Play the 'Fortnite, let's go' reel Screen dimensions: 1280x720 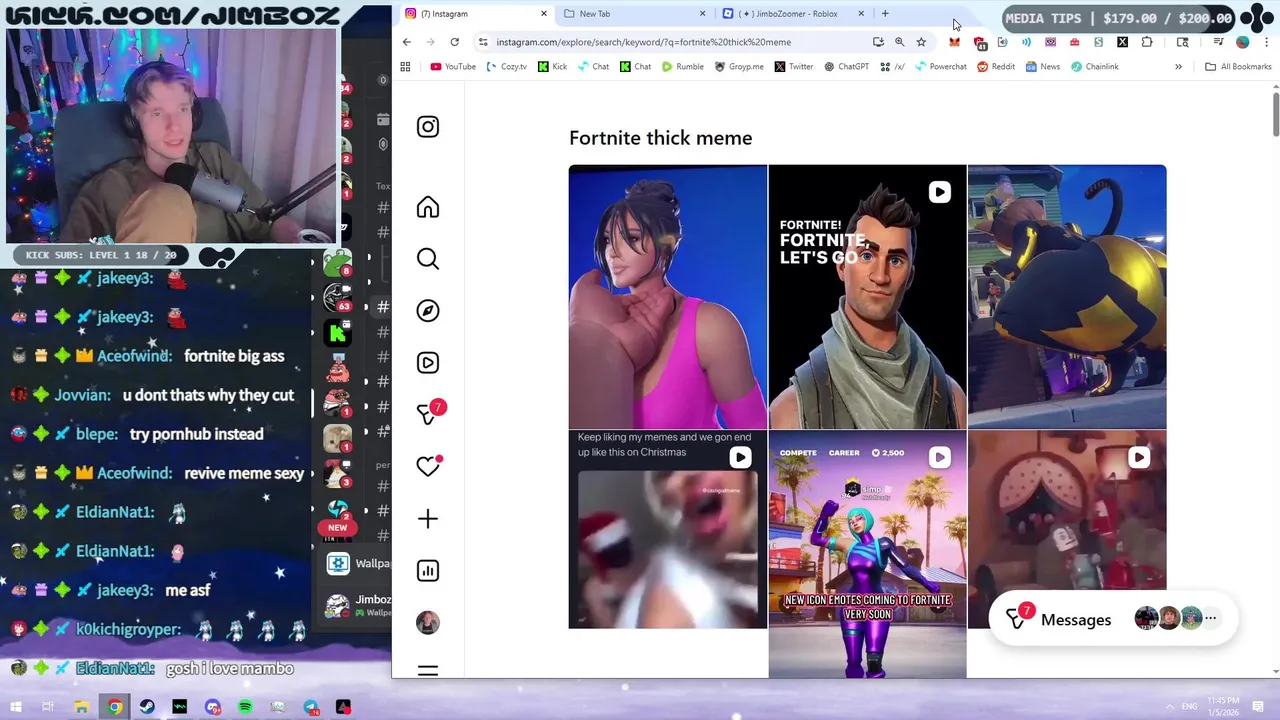click(x=867, y=297)
